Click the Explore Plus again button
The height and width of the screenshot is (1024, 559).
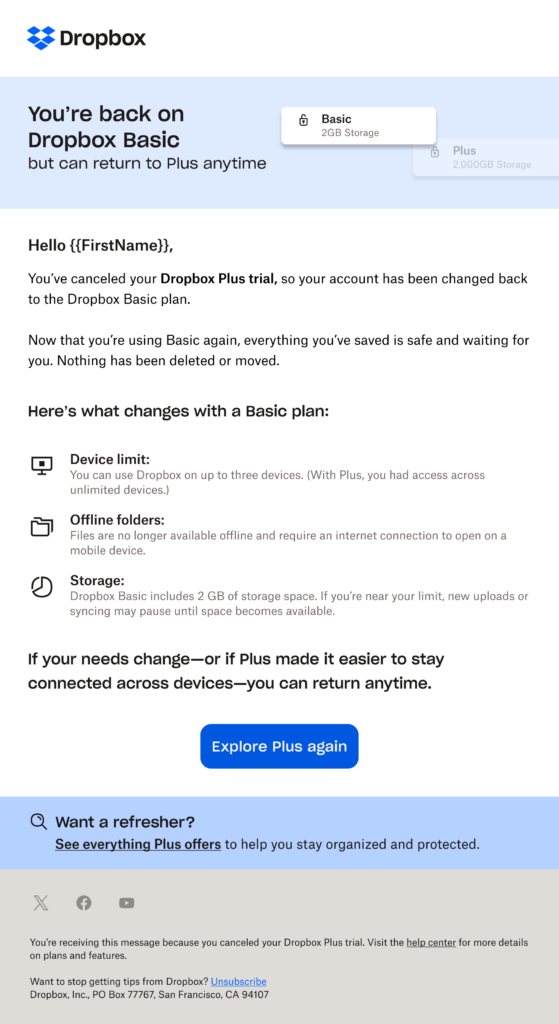click(280, 746)
